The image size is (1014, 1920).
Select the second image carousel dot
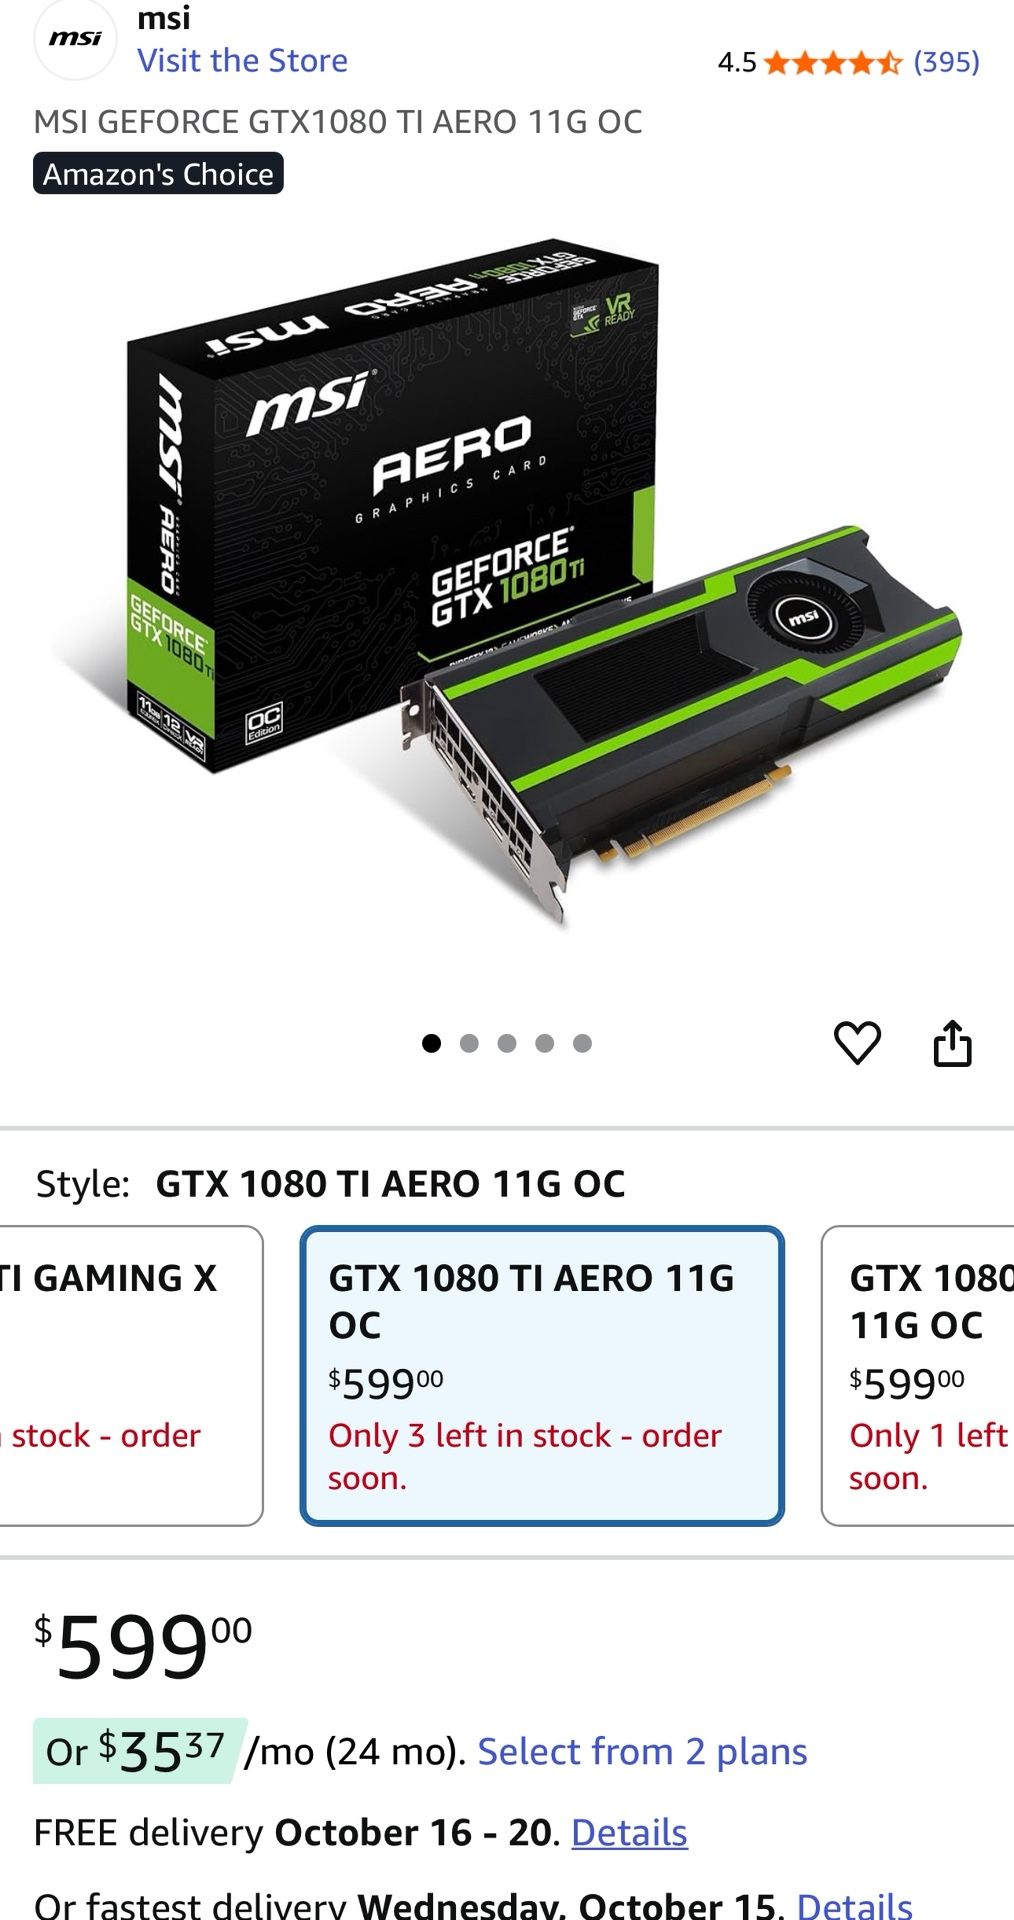[469, 1043]
